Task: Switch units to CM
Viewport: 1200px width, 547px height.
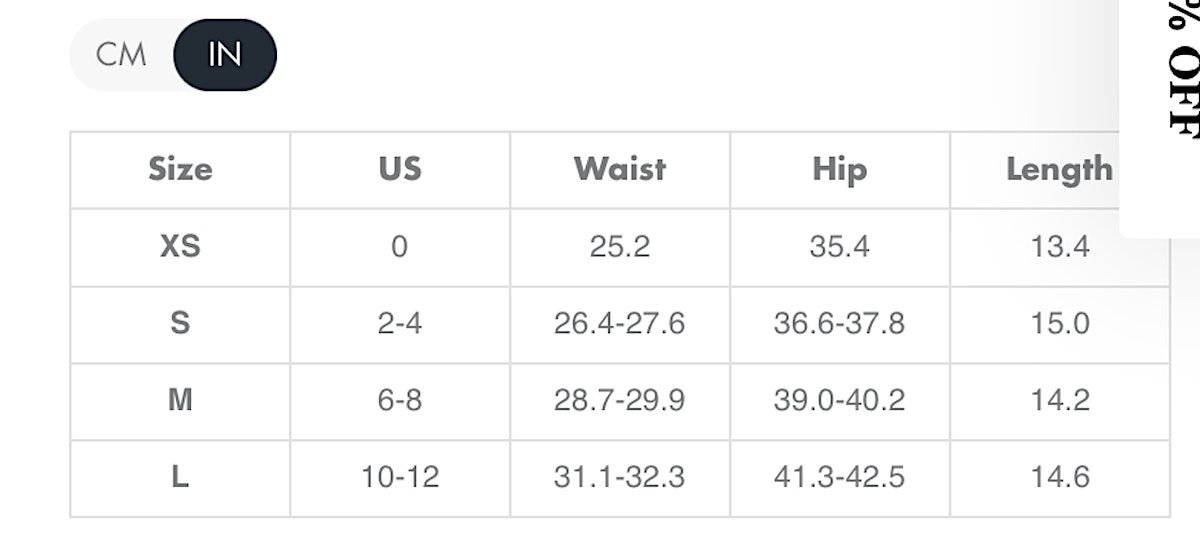Action: click(x=121, y=55)
